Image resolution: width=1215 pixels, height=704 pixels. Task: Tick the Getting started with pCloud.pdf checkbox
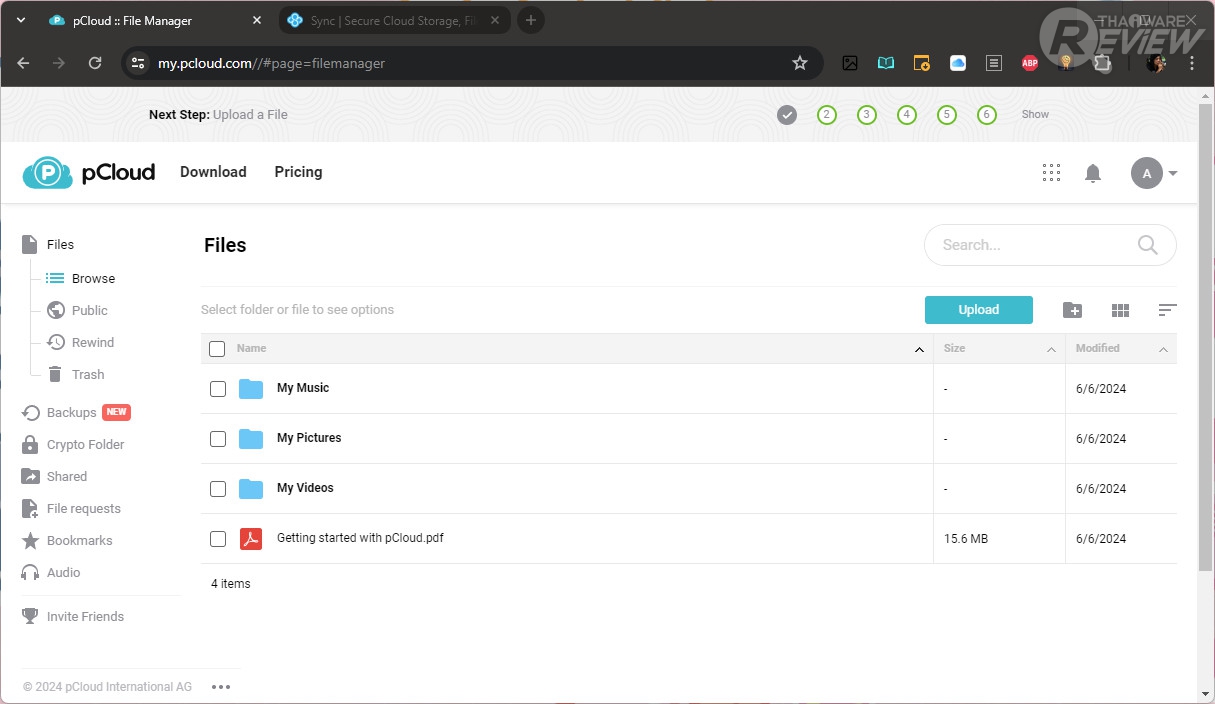pyautogui.click(x=218, y=539)
